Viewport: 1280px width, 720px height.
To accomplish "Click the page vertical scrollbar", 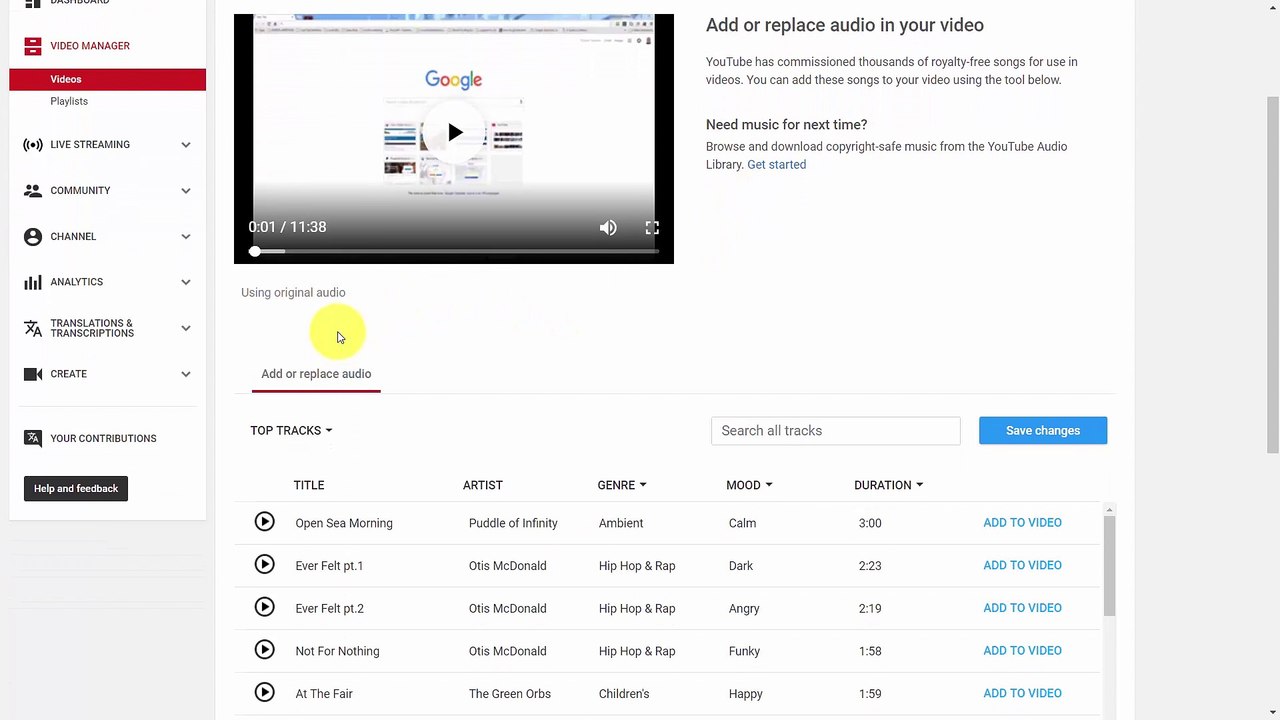I will [x=1272, y=275].
